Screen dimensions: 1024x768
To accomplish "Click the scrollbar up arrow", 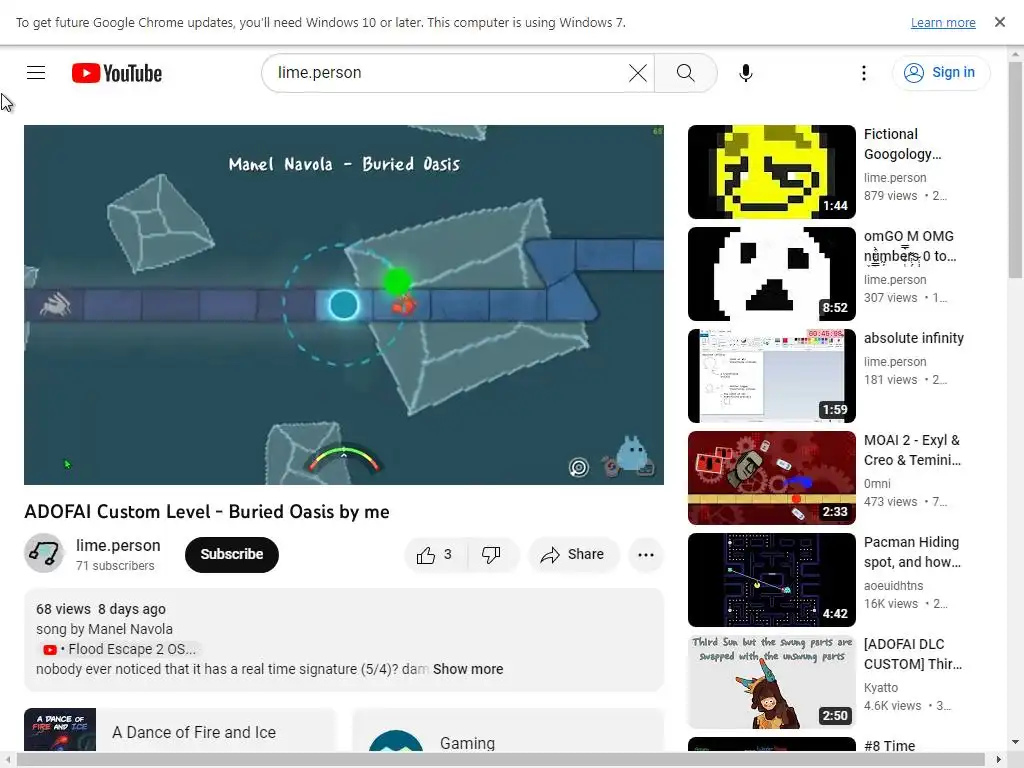I will [x=1015, y=54].
